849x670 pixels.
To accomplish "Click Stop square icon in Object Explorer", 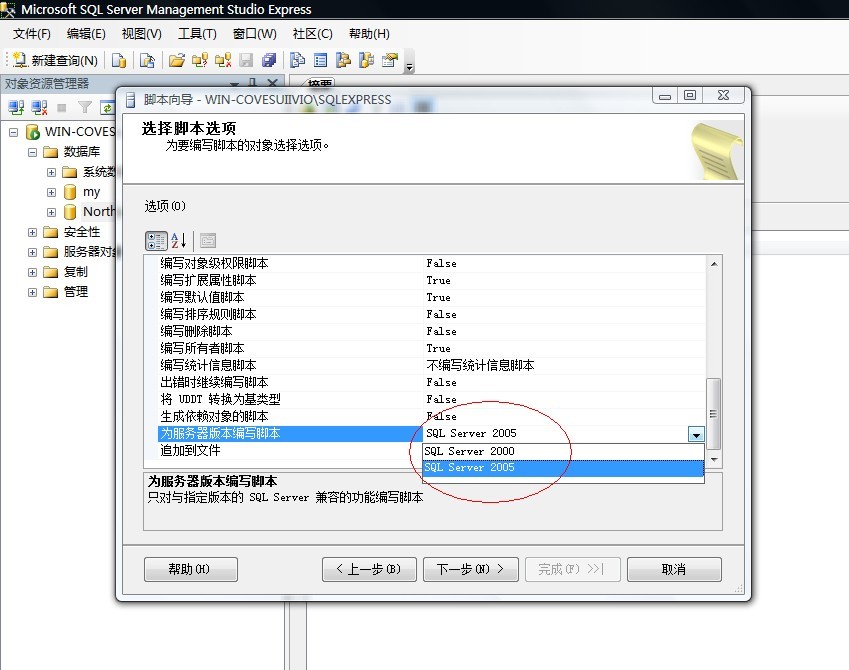I will tap(62, 108).
